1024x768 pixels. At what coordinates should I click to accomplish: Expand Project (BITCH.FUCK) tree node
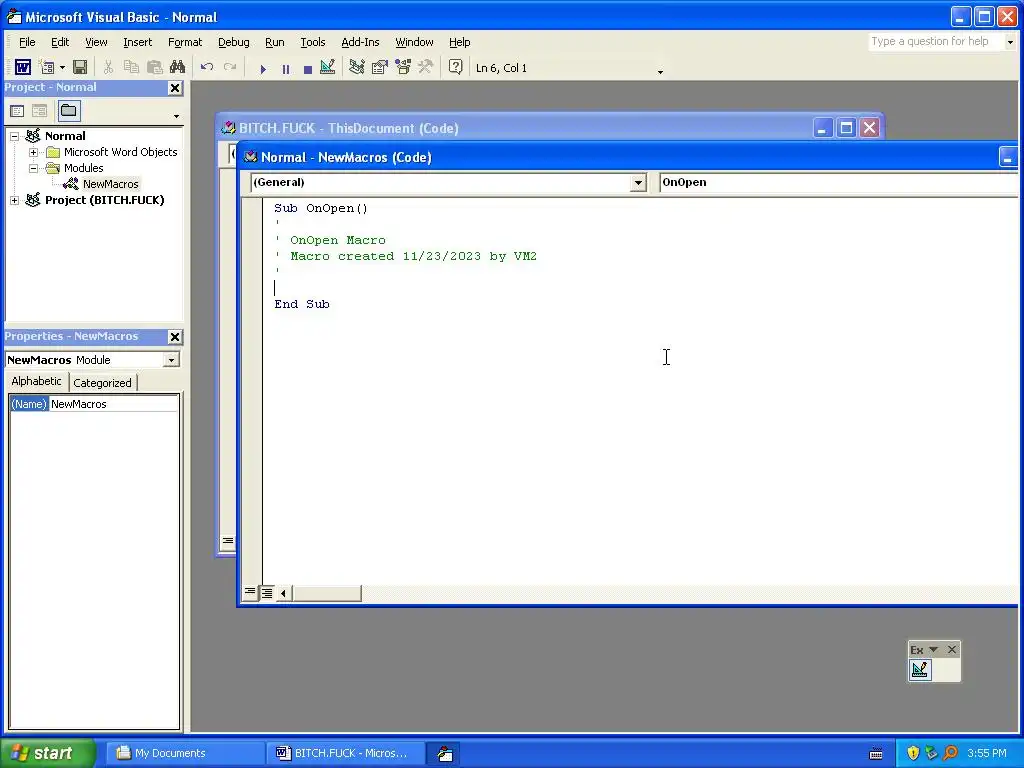click(14, 200)
